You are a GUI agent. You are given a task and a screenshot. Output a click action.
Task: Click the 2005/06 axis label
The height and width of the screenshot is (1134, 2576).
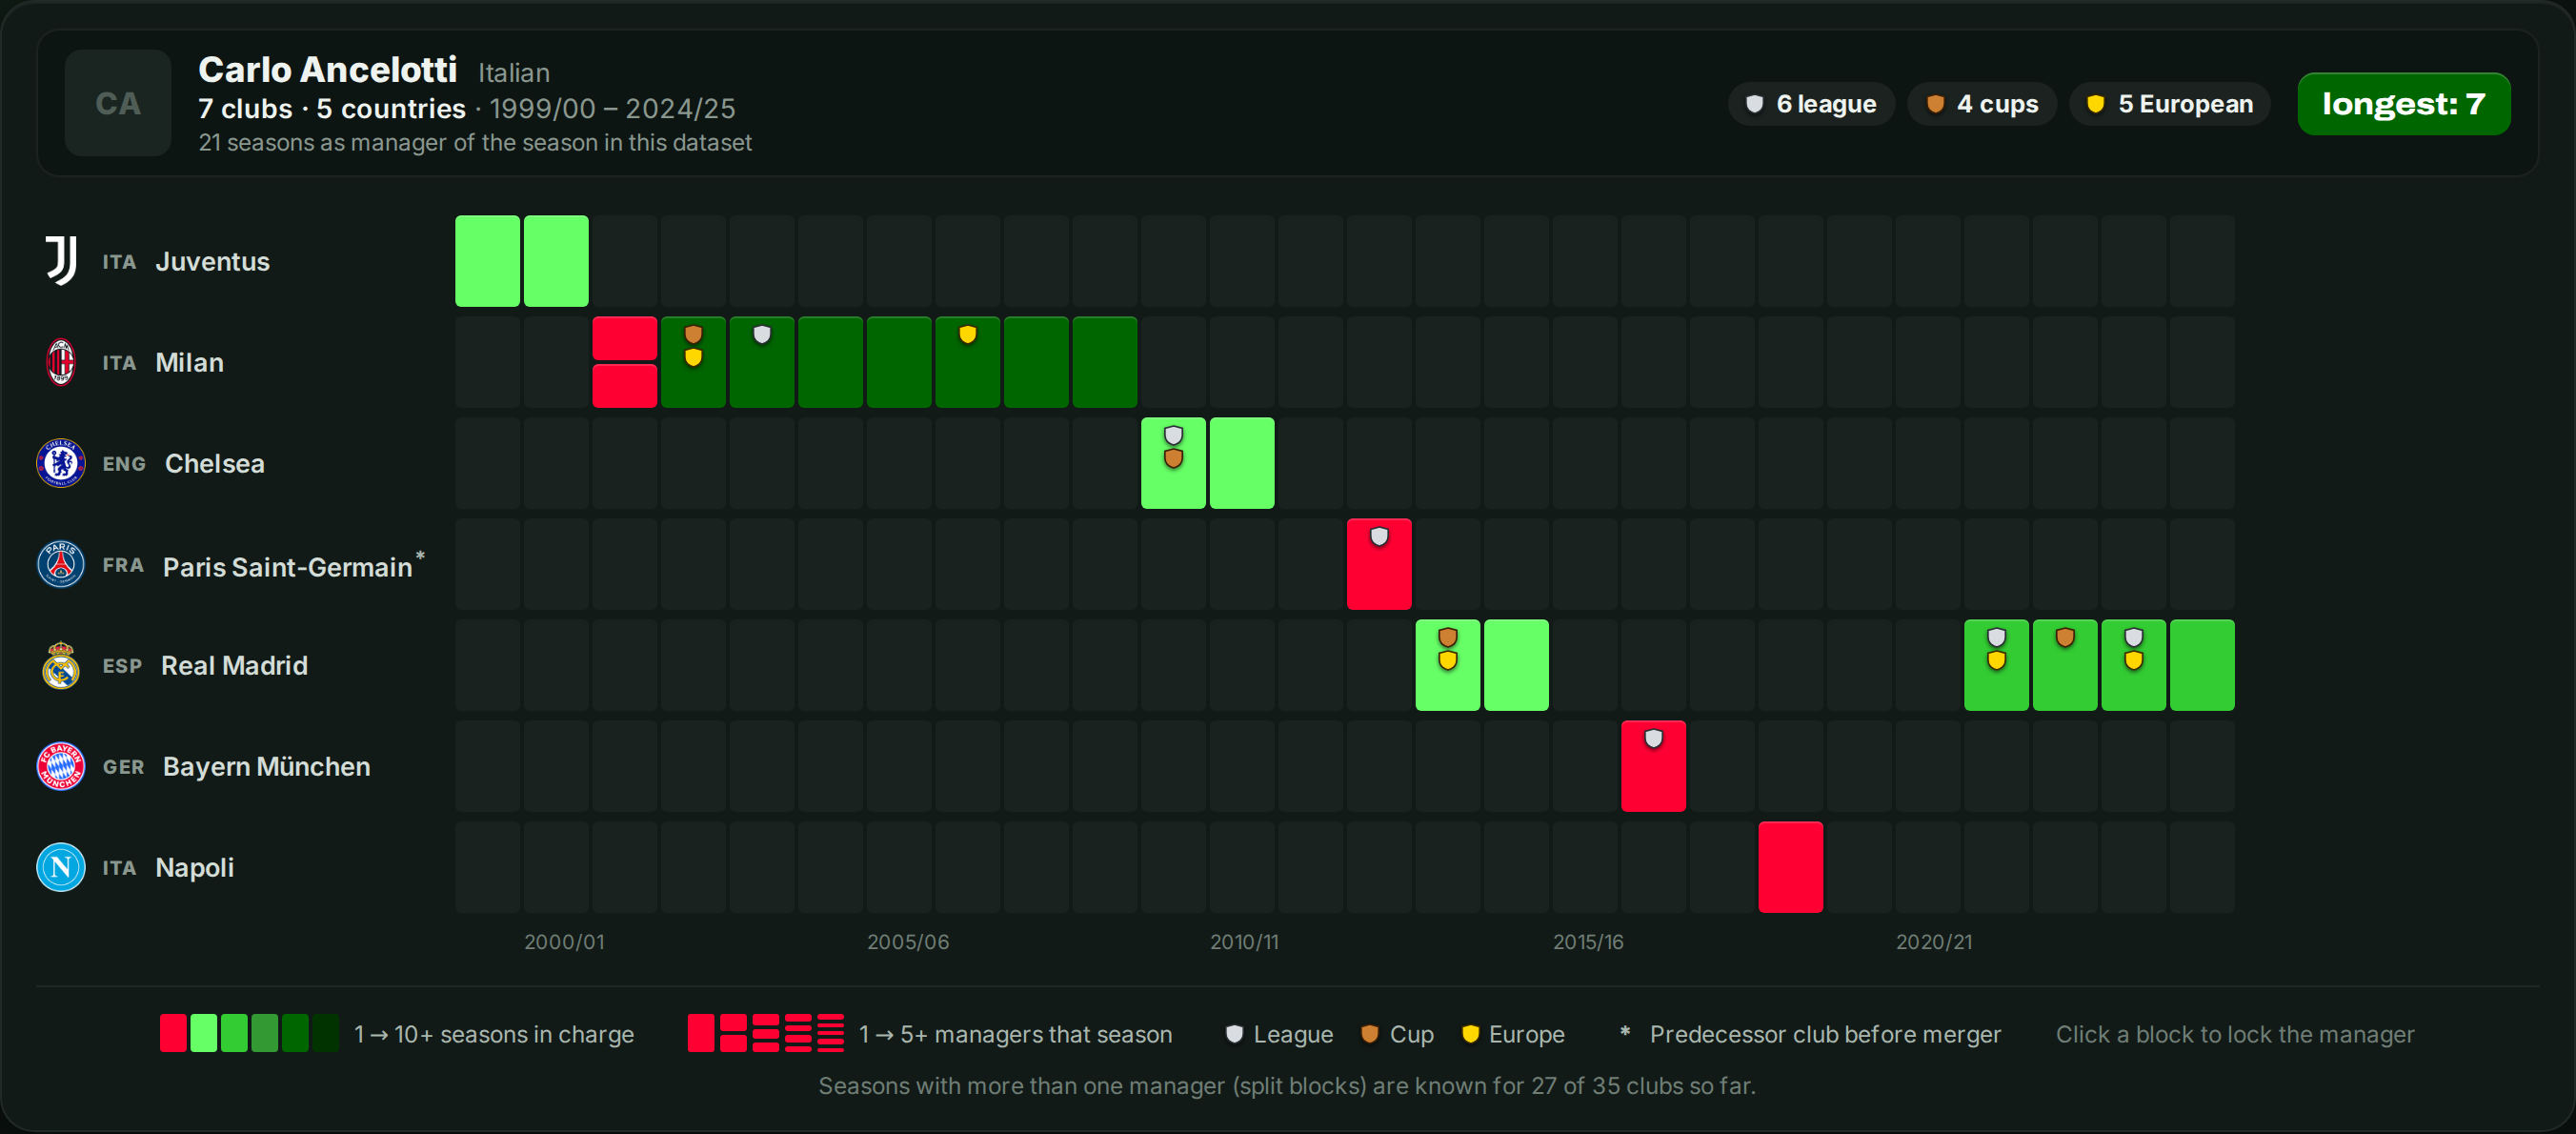click(x=908, y=942)
